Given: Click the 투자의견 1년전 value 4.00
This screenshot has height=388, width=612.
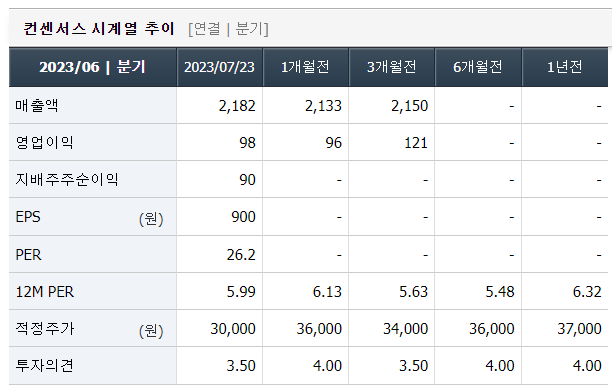Looking at the screenshot, I should (x=587, y=366).
